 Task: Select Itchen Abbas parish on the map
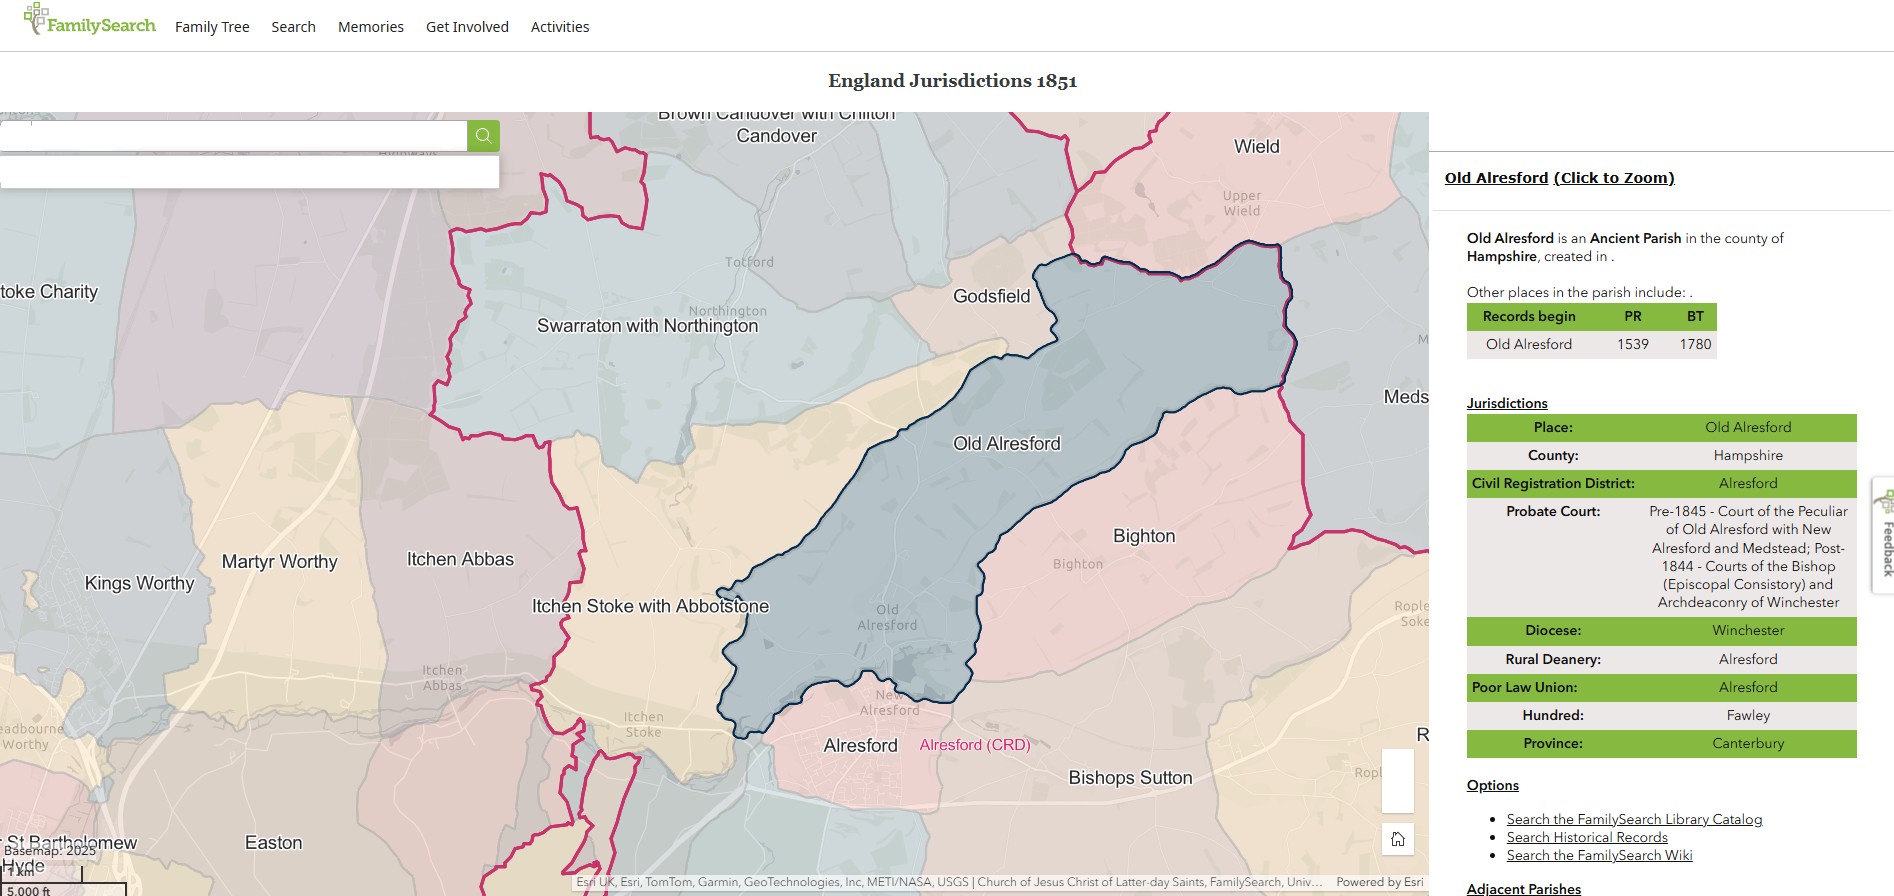point(460,560)
